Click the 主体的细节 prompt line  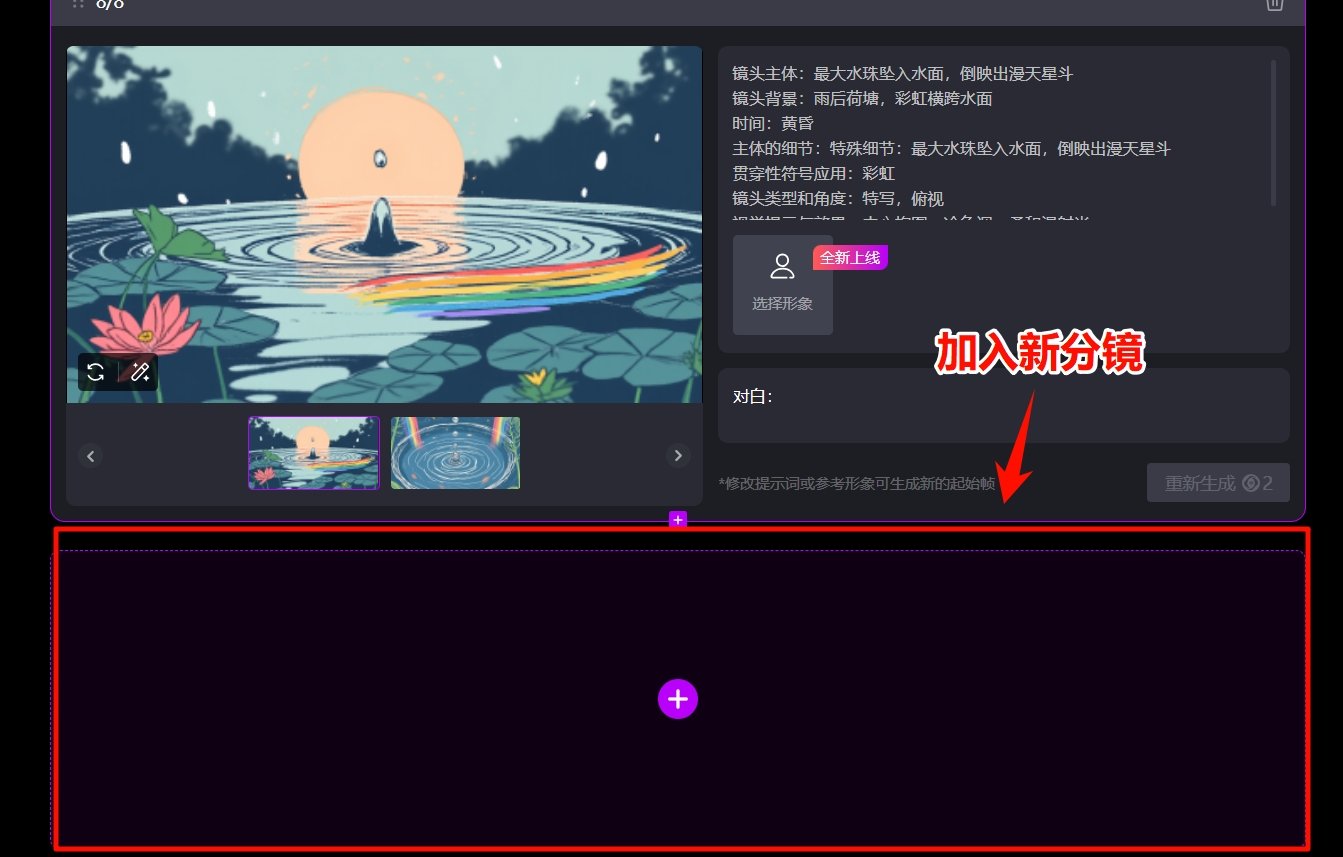pos(951,149)
